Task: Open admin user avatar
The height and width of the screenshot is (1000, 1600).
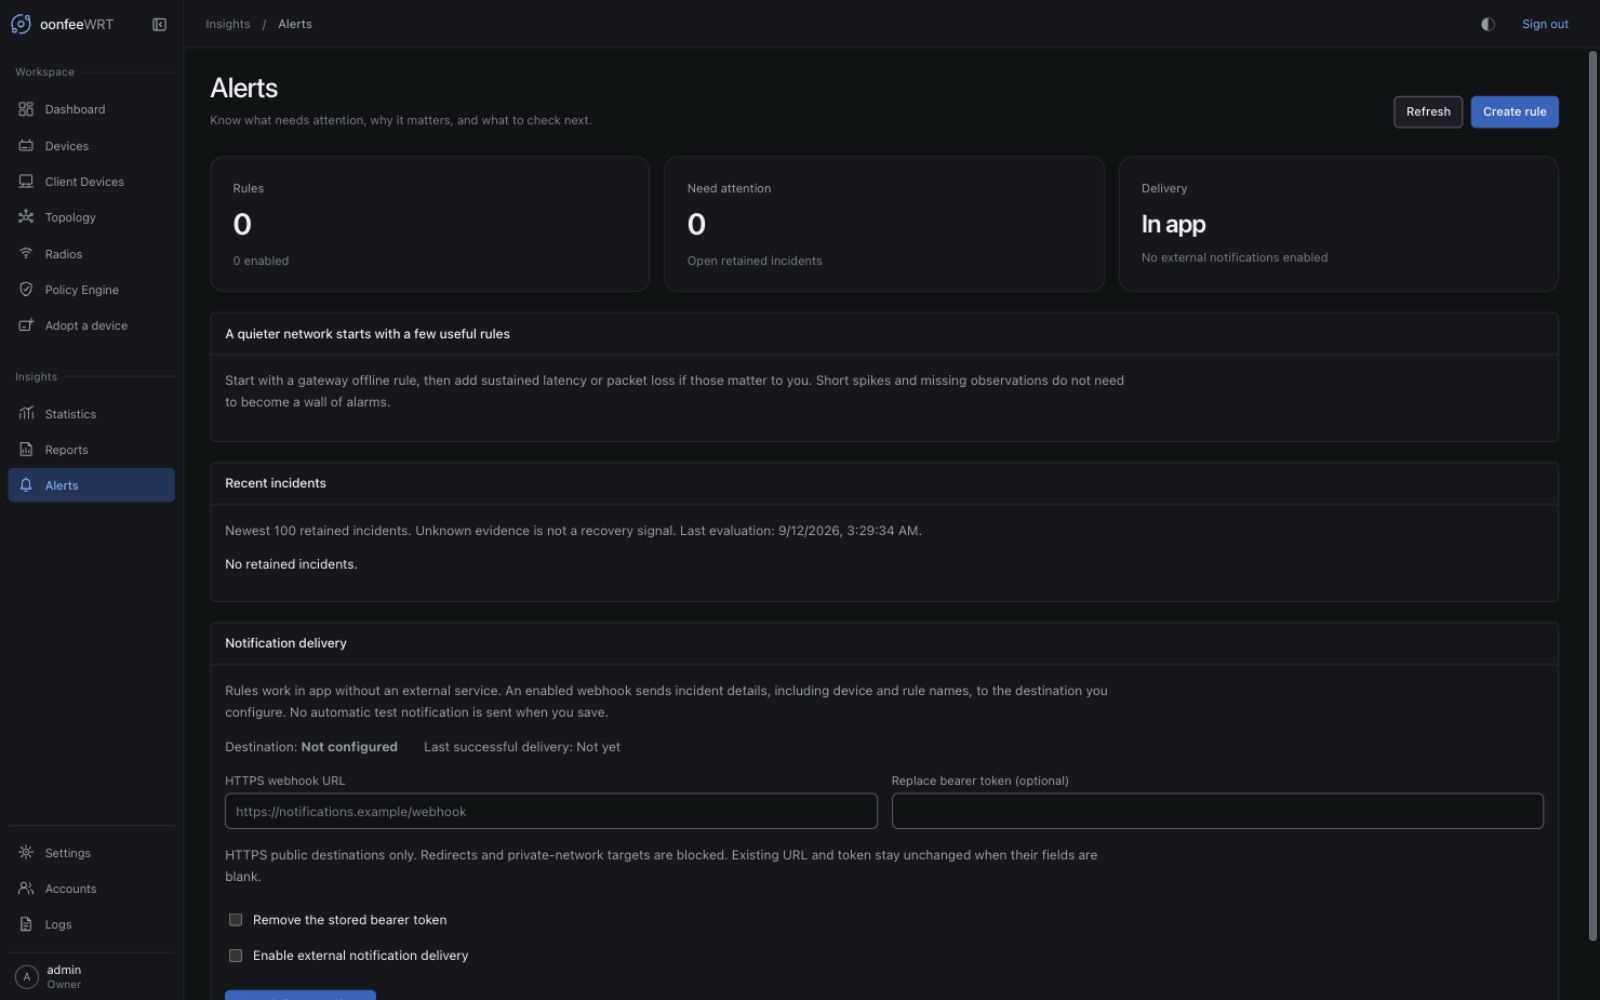Action: point(27,977)
